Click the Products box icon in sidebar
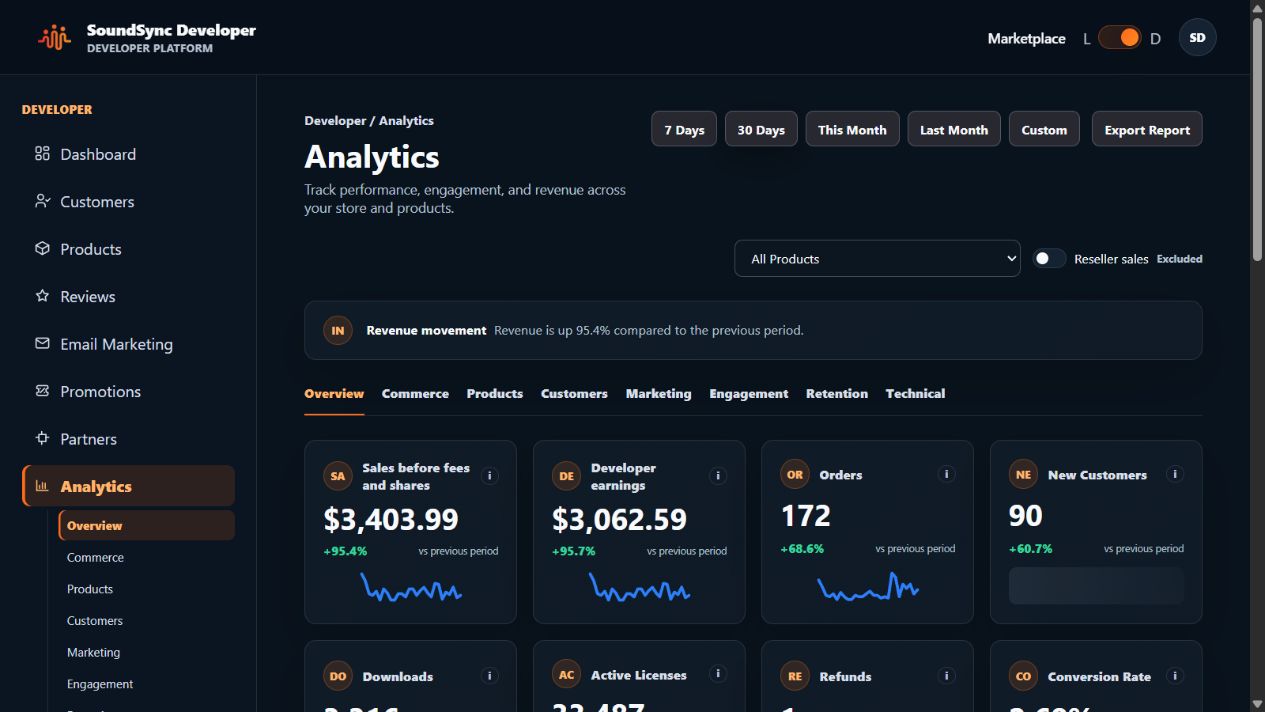Image resolution: width=1265 pixels, height=712 pixels. 42,249
